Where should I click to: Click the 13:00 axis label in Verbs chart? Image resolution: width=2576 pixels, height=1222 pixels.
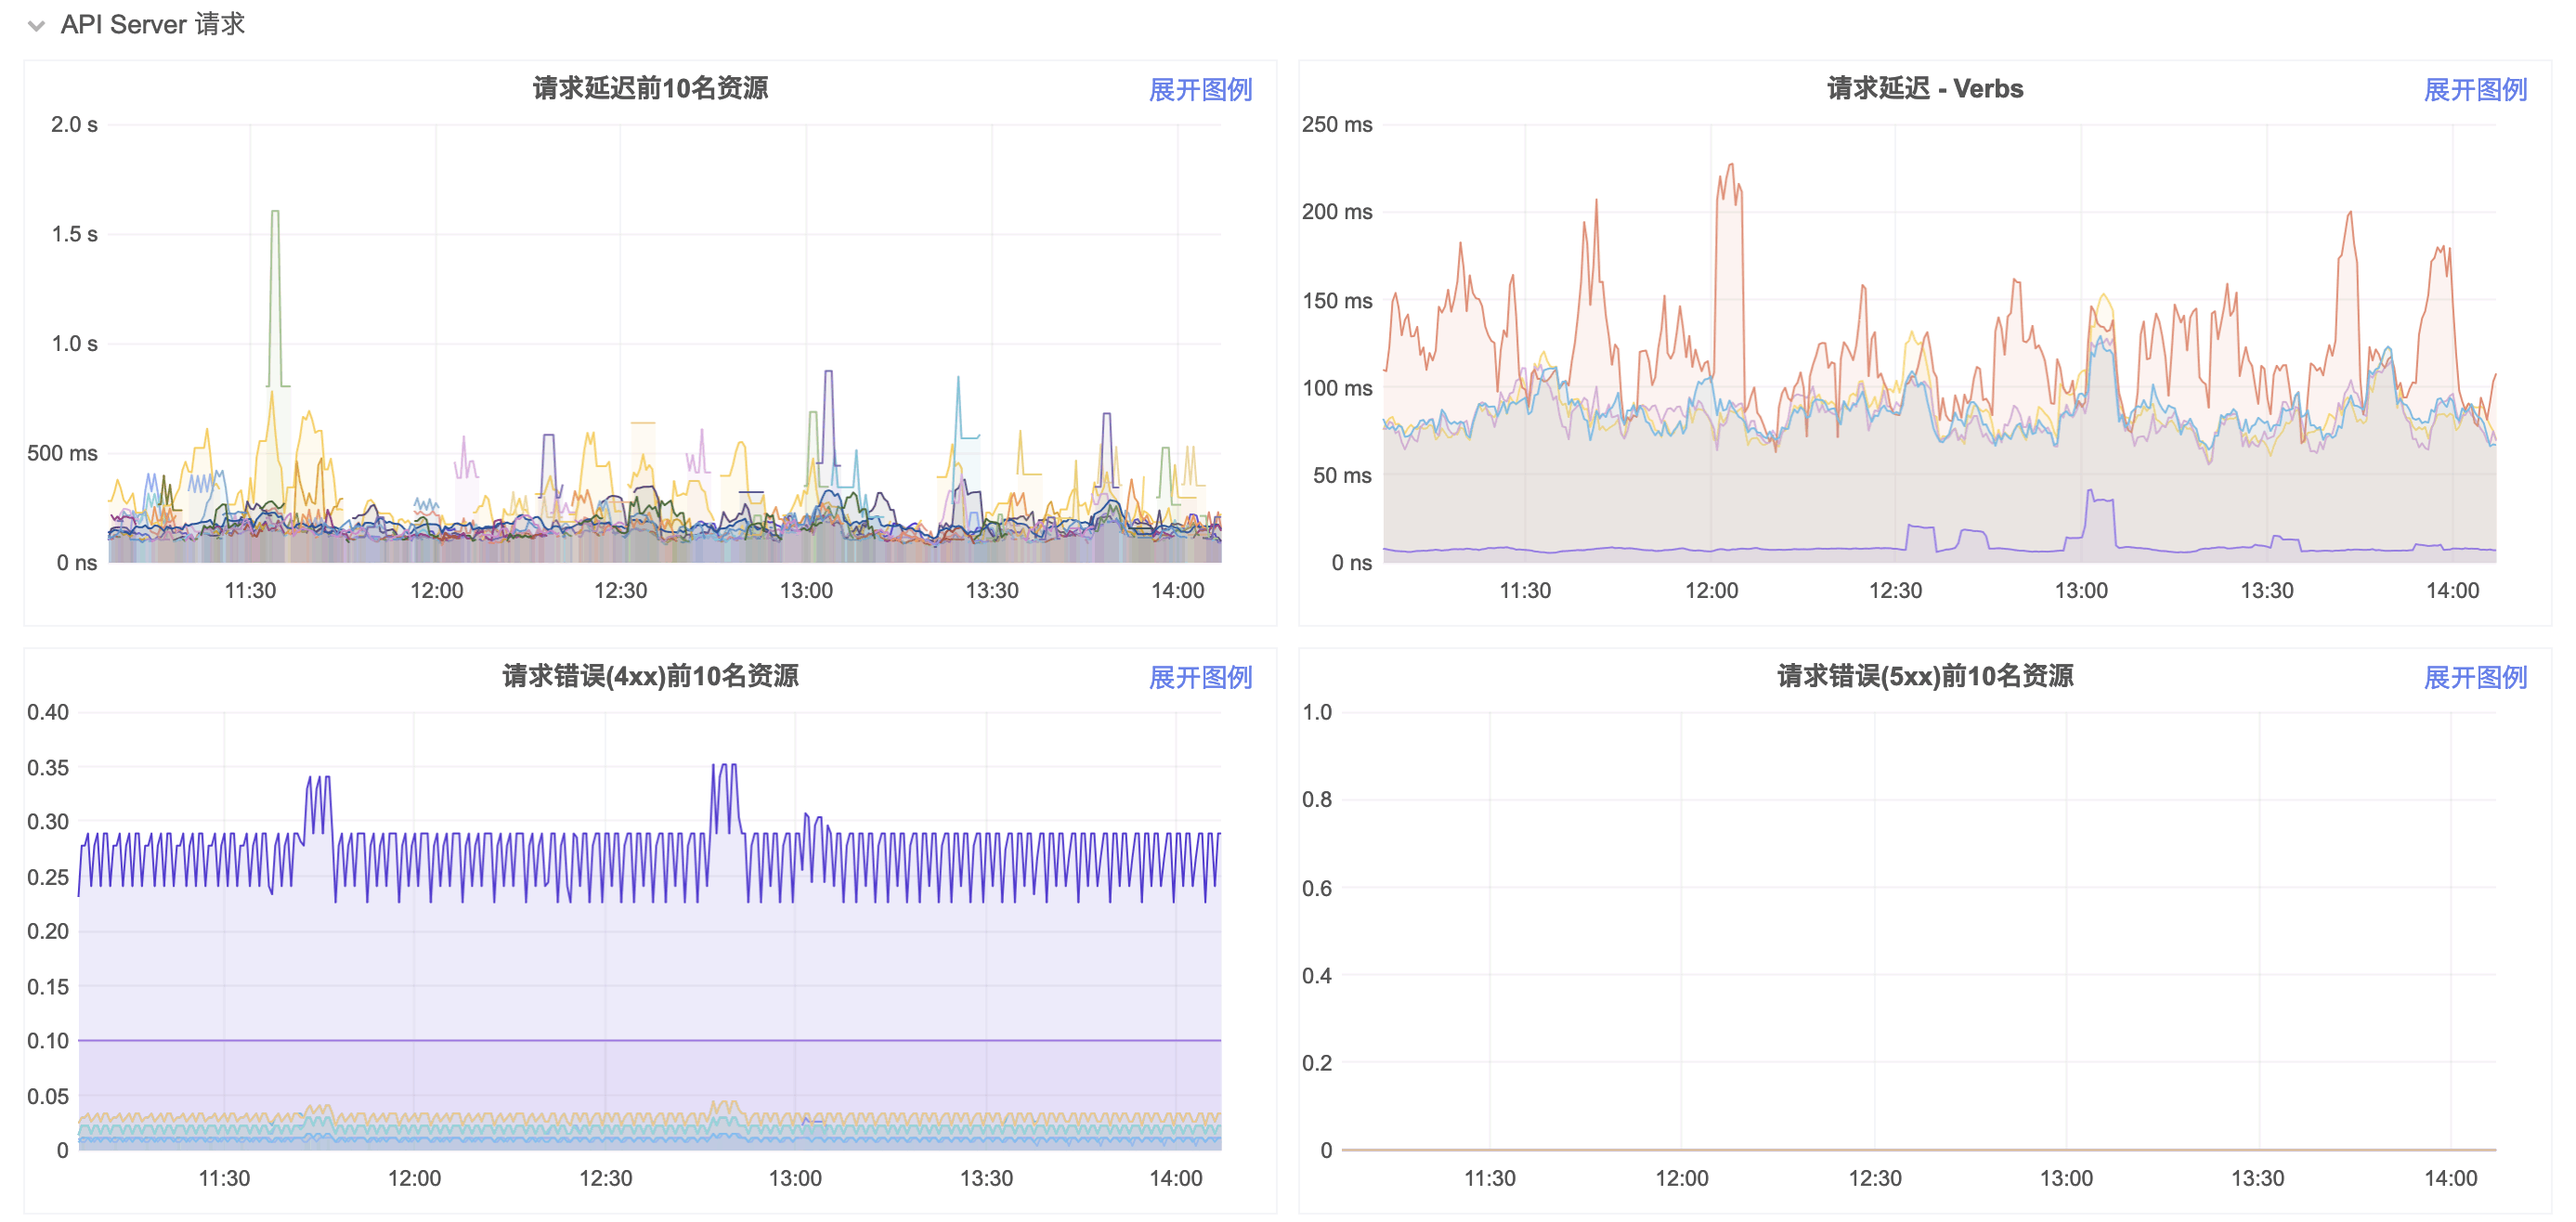click(x=2080, y=590)
